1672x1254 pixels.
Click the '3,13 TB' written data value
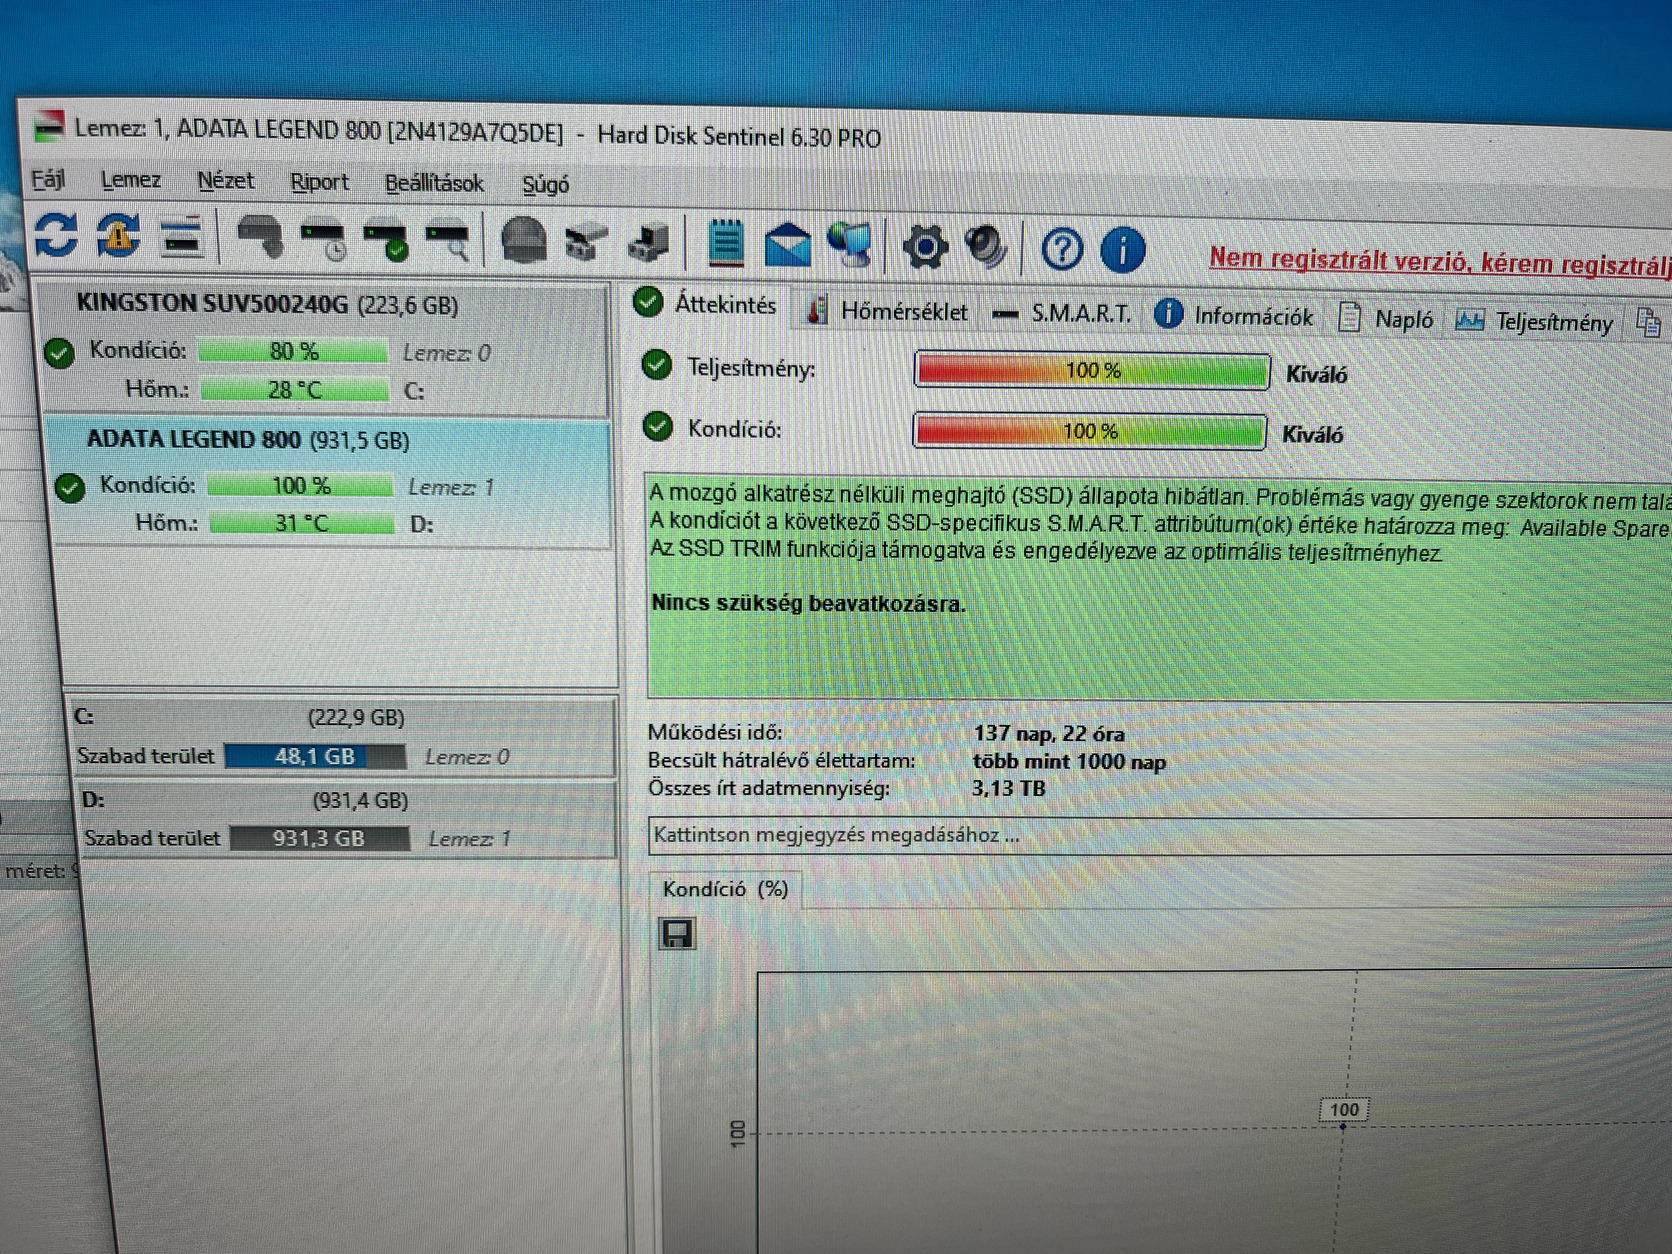[x=1008, y=788]
